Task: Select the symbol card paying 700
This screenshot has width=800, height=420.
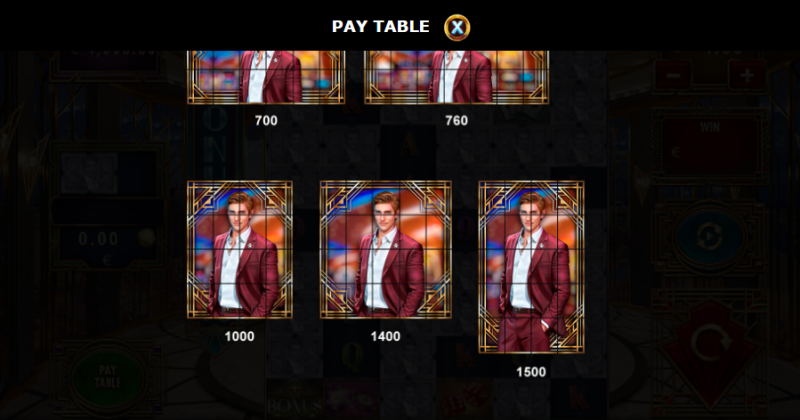Action: pyautogui.click(x=266, y=77)
